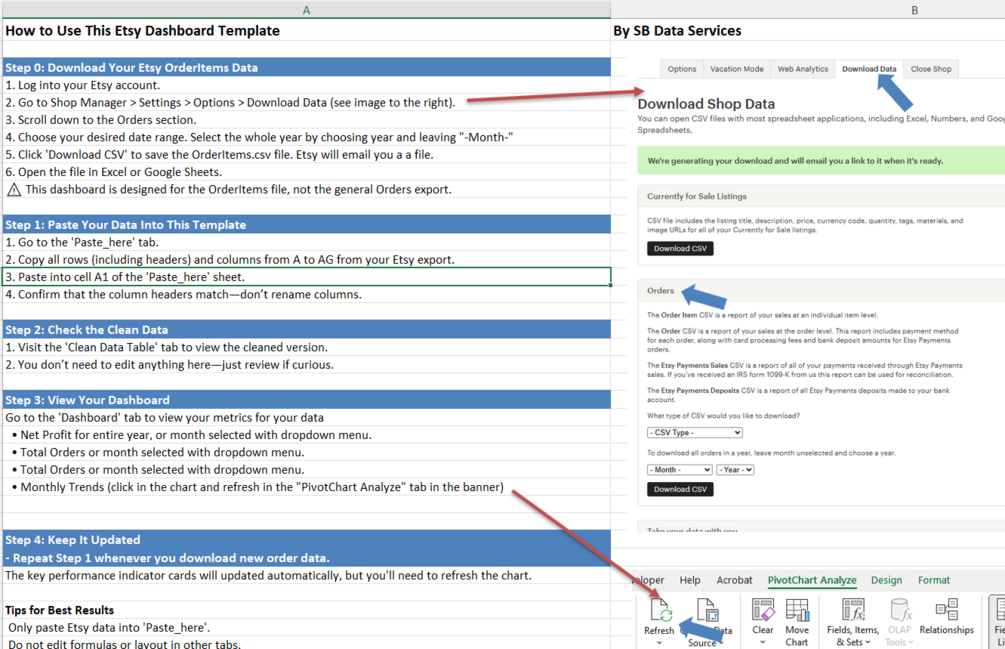
Task: Click the warning row about the OrderItems file
Action: [x=306, y=190]
